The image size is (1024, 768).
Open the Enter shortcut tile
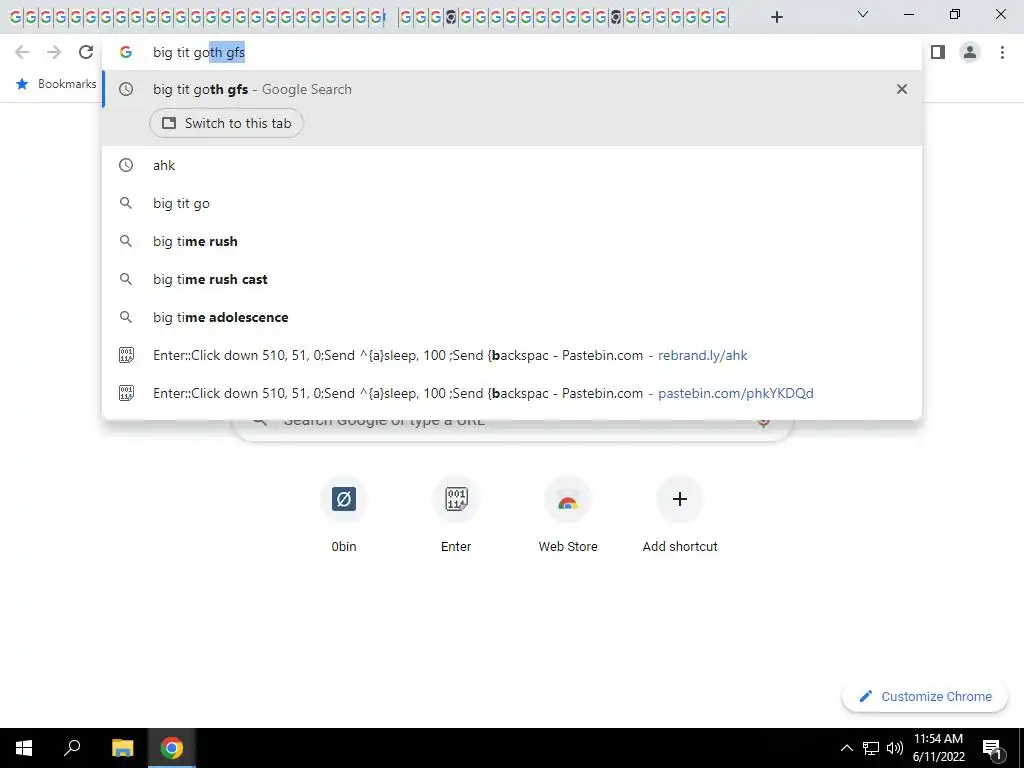pos(456,515)
